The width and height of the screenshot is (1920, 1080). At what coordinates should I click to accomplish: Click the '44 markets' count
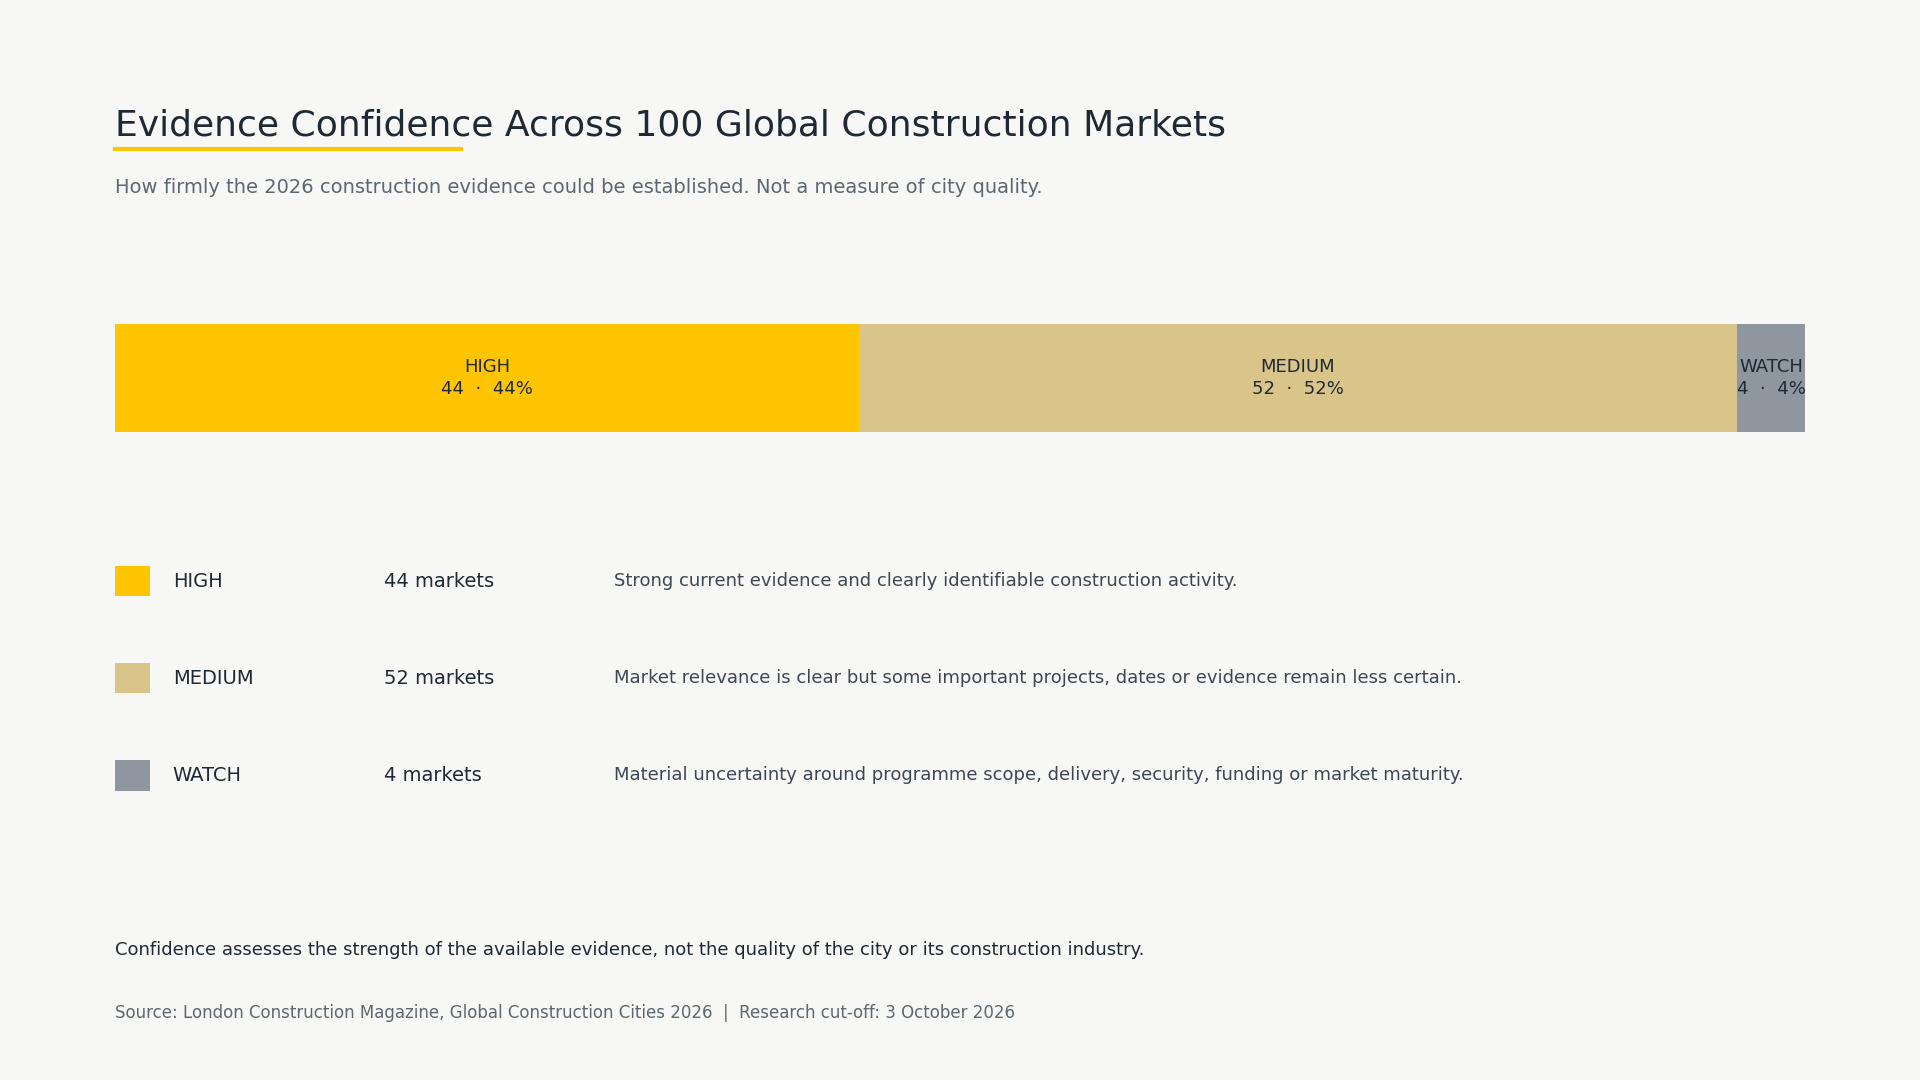[x=439, y=581]
